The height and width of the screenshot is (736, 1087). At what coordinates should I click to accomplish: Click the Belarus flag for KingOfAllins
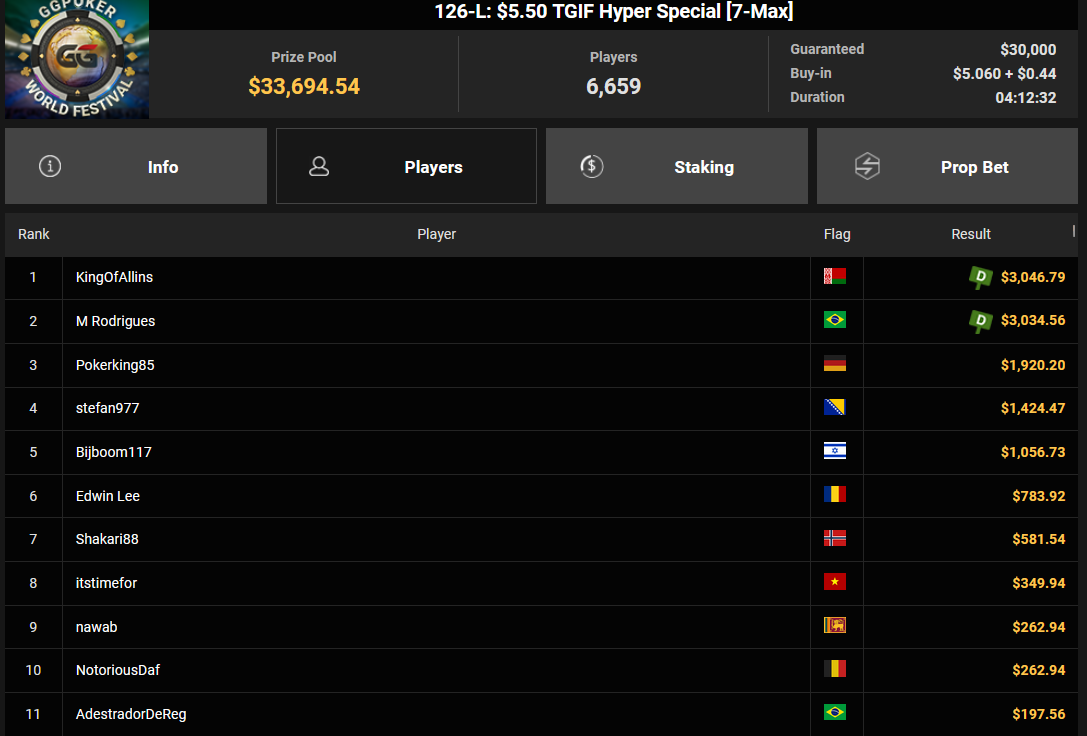(x=835, y=277)
